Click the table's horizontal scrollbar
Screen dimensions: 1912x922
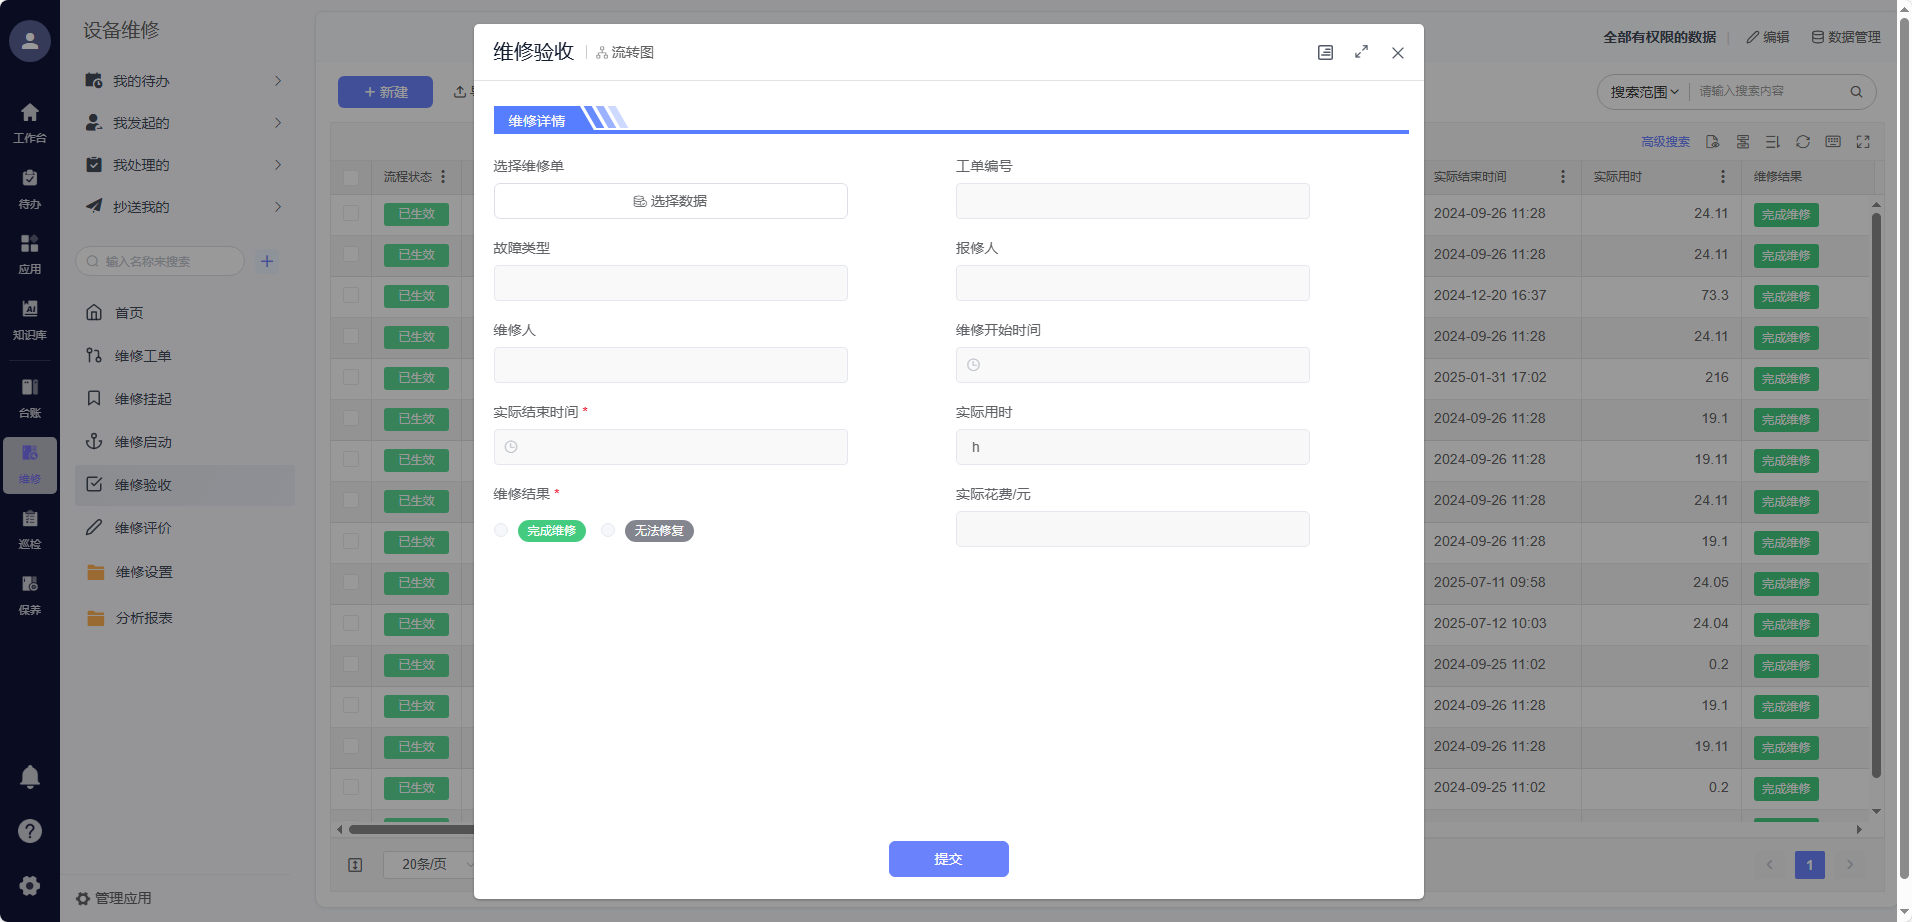point(410,829)
